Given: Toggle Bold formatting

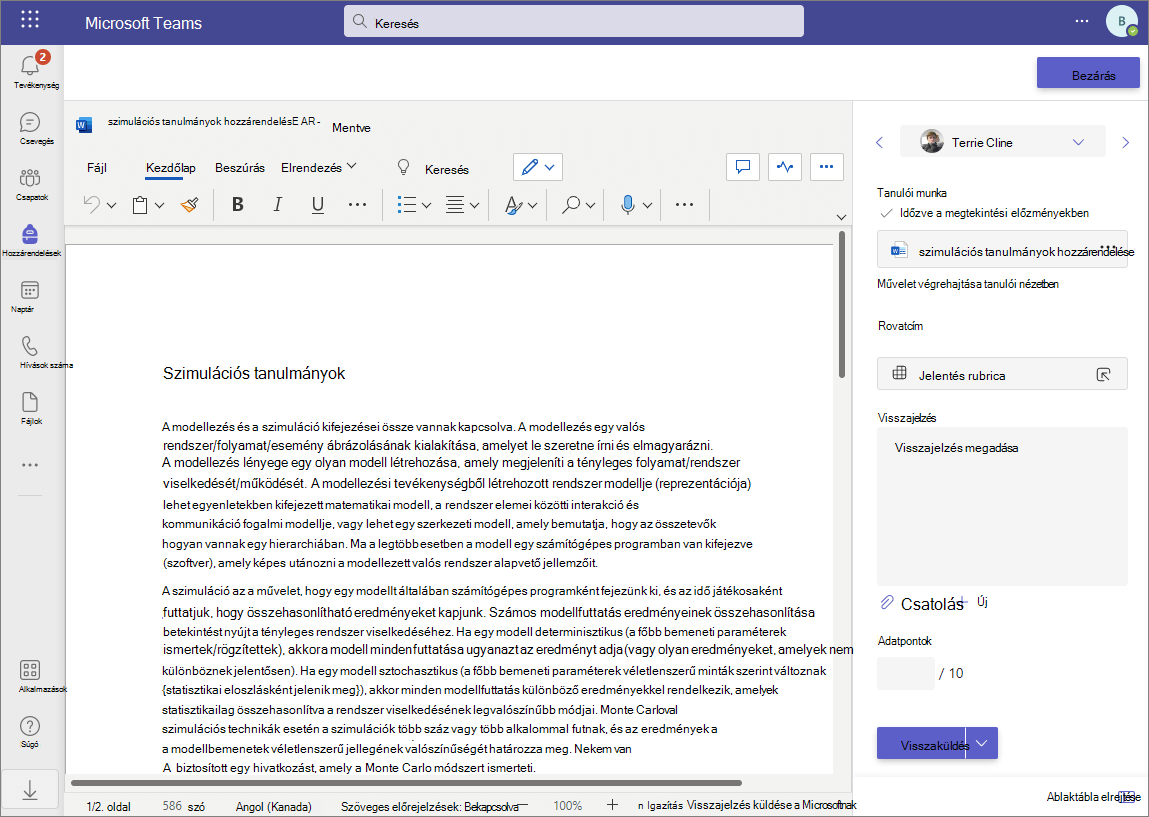Looking at the screenshot, I should [237, 204].
